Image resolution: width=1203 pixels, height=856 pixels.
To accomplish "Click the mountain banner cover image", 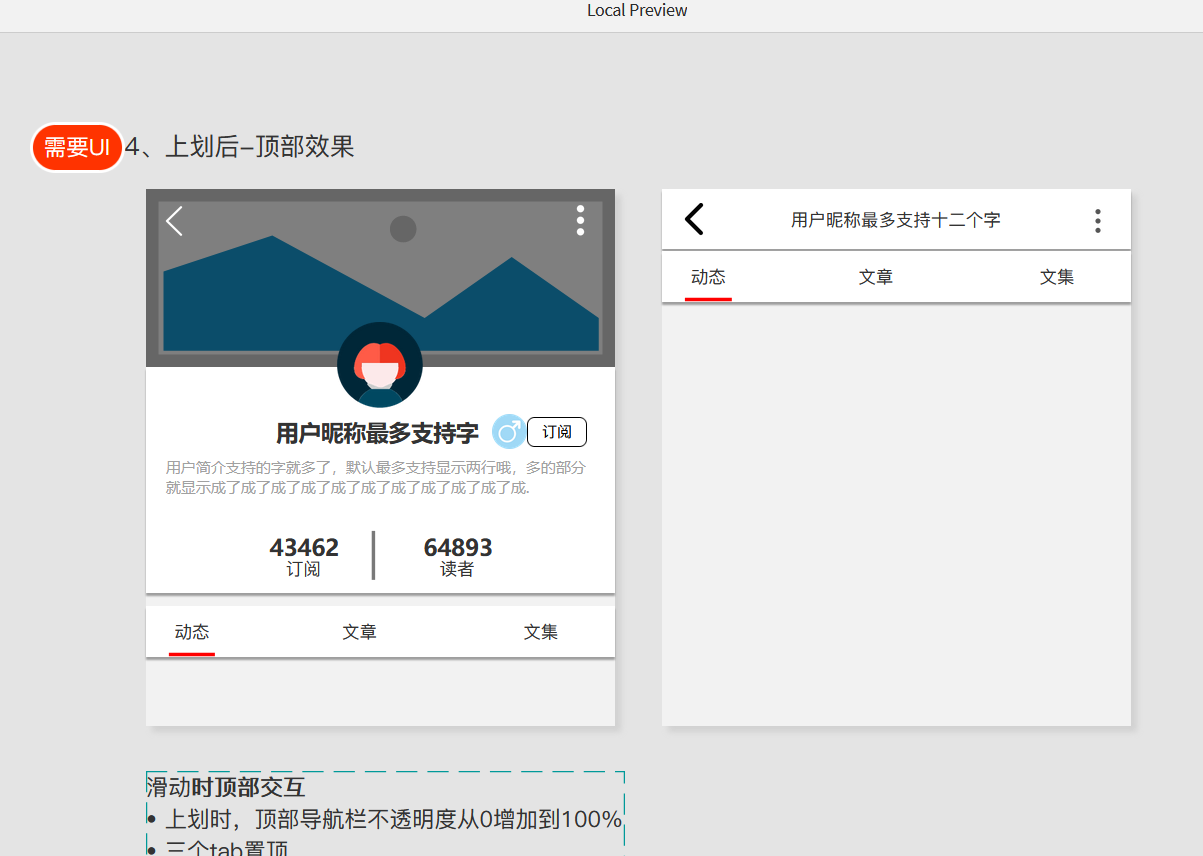I will (380, 278).
